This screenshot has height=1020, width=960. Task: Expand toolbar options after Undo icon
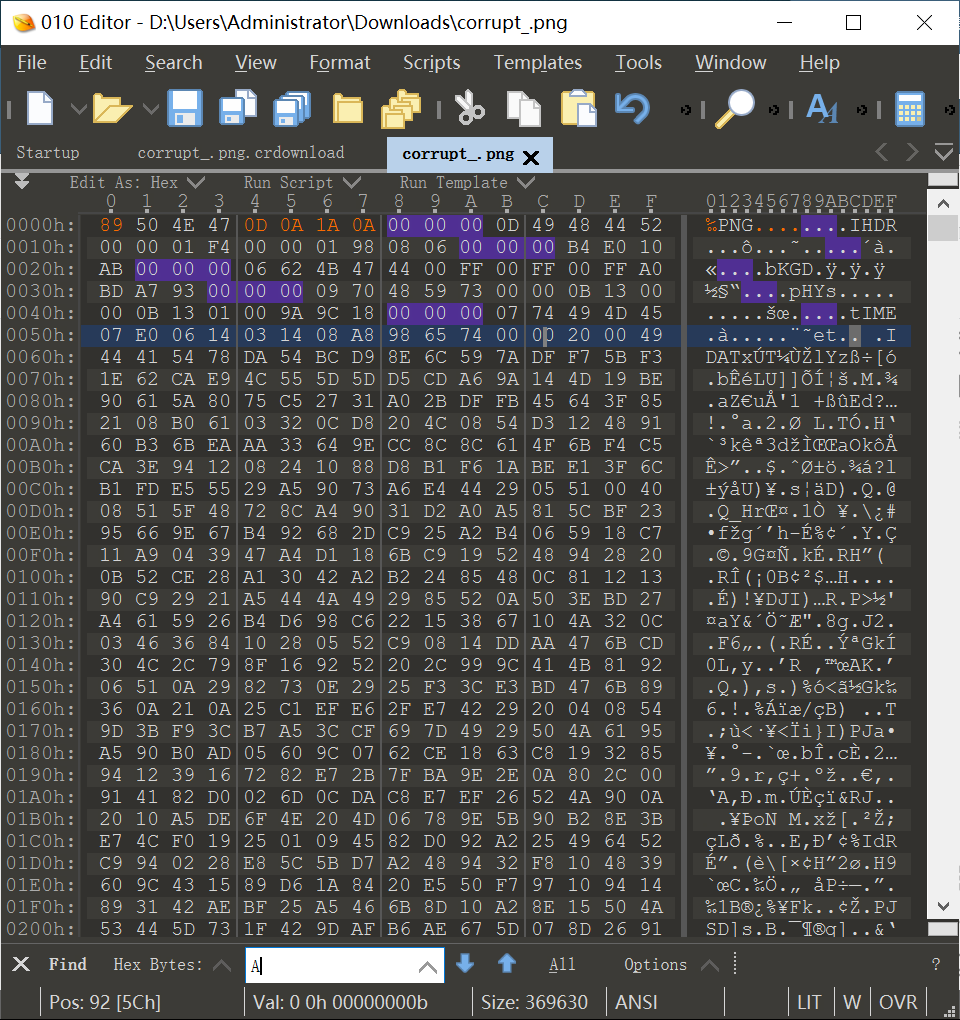click(x=686, y=110)
